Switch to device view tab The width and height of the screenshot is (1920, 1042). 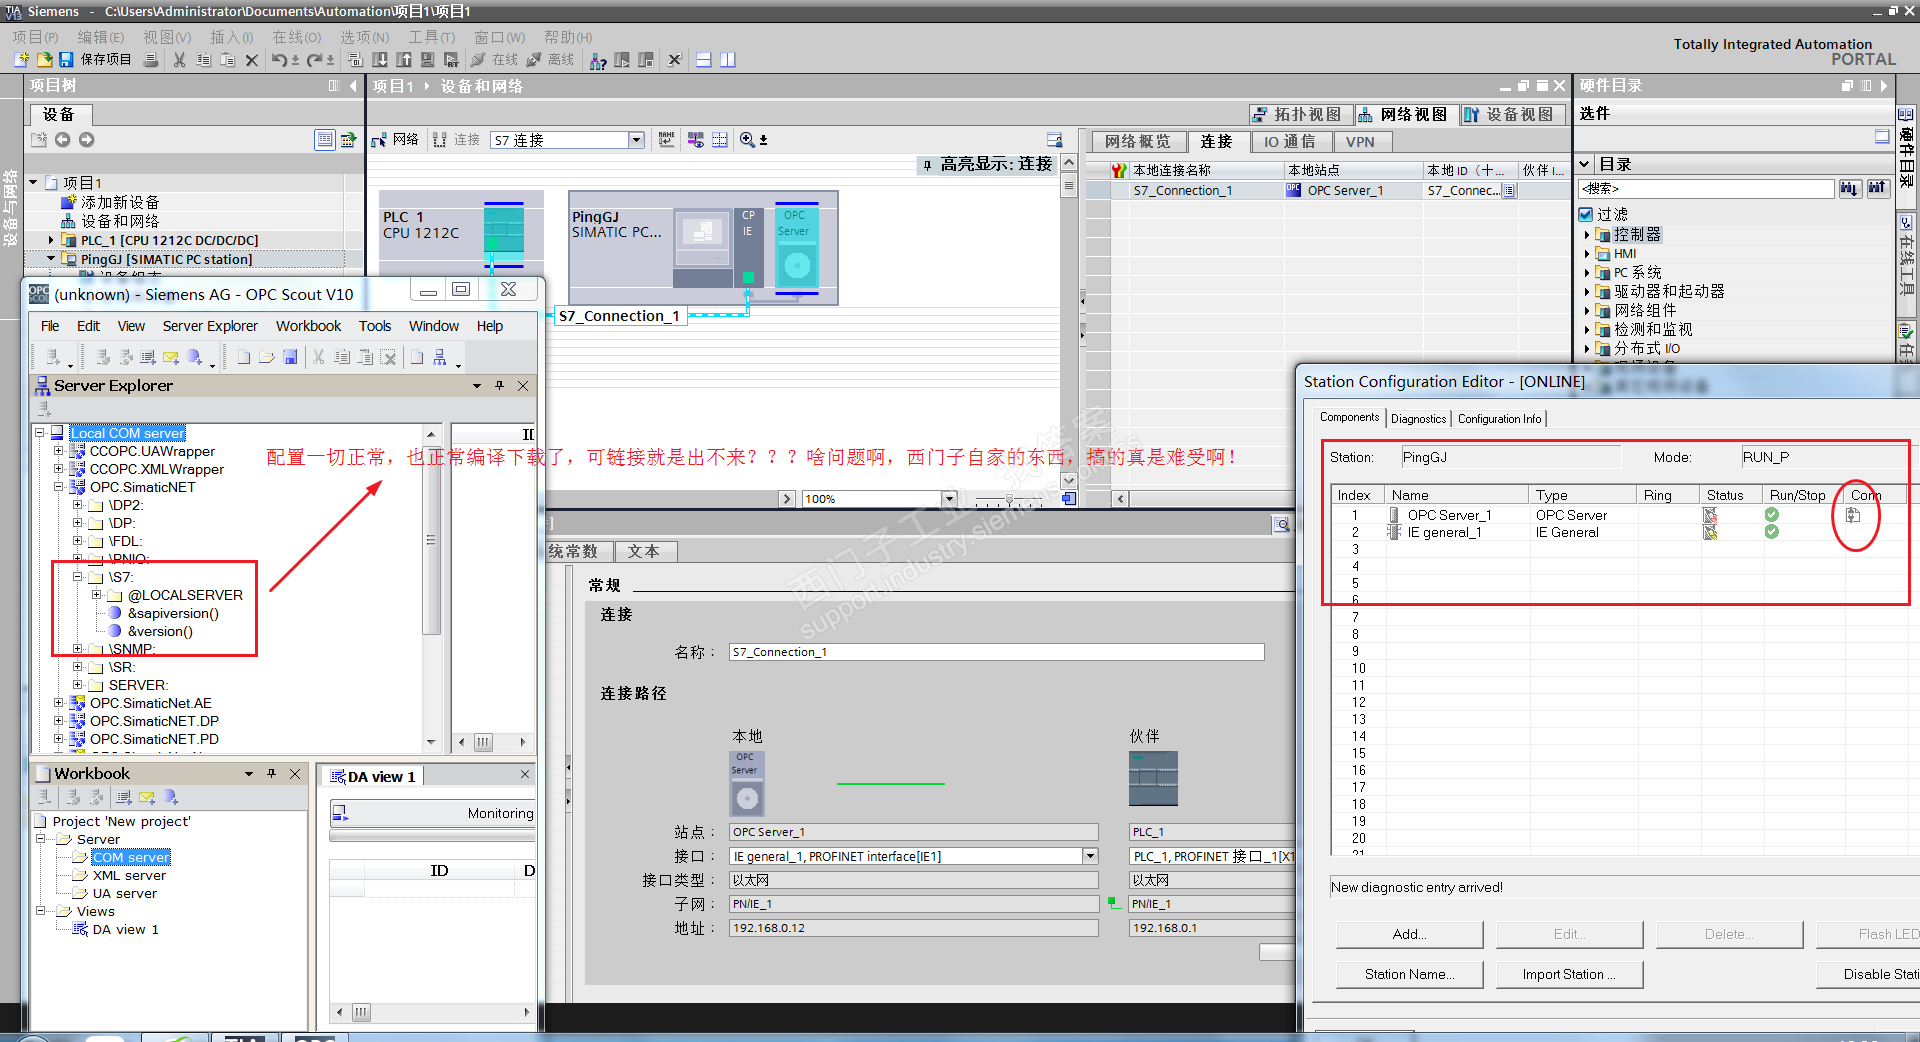point(1512,115)
